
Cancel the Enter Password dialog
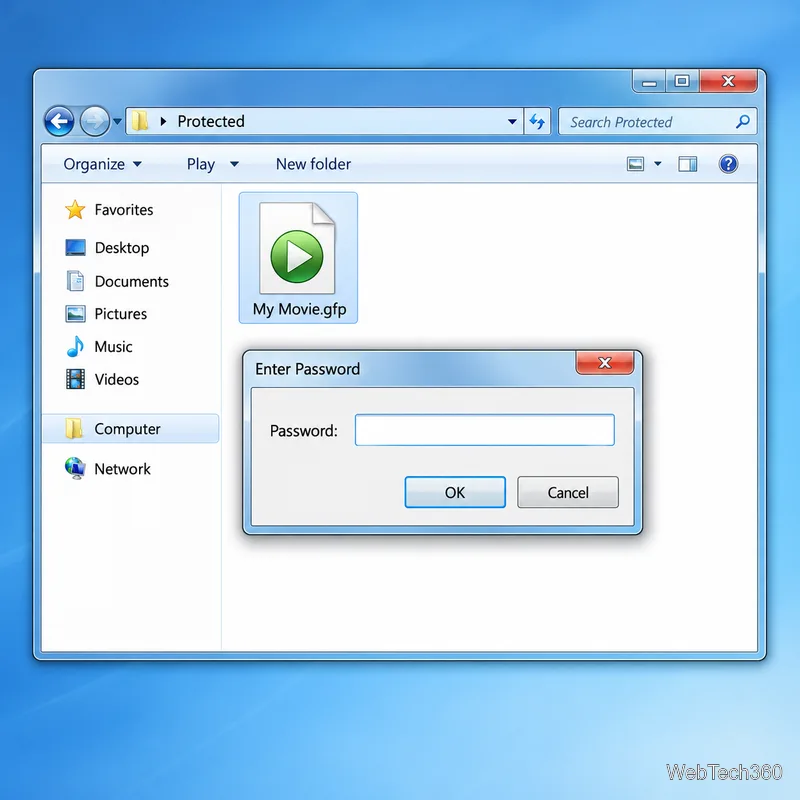(568, 492)
